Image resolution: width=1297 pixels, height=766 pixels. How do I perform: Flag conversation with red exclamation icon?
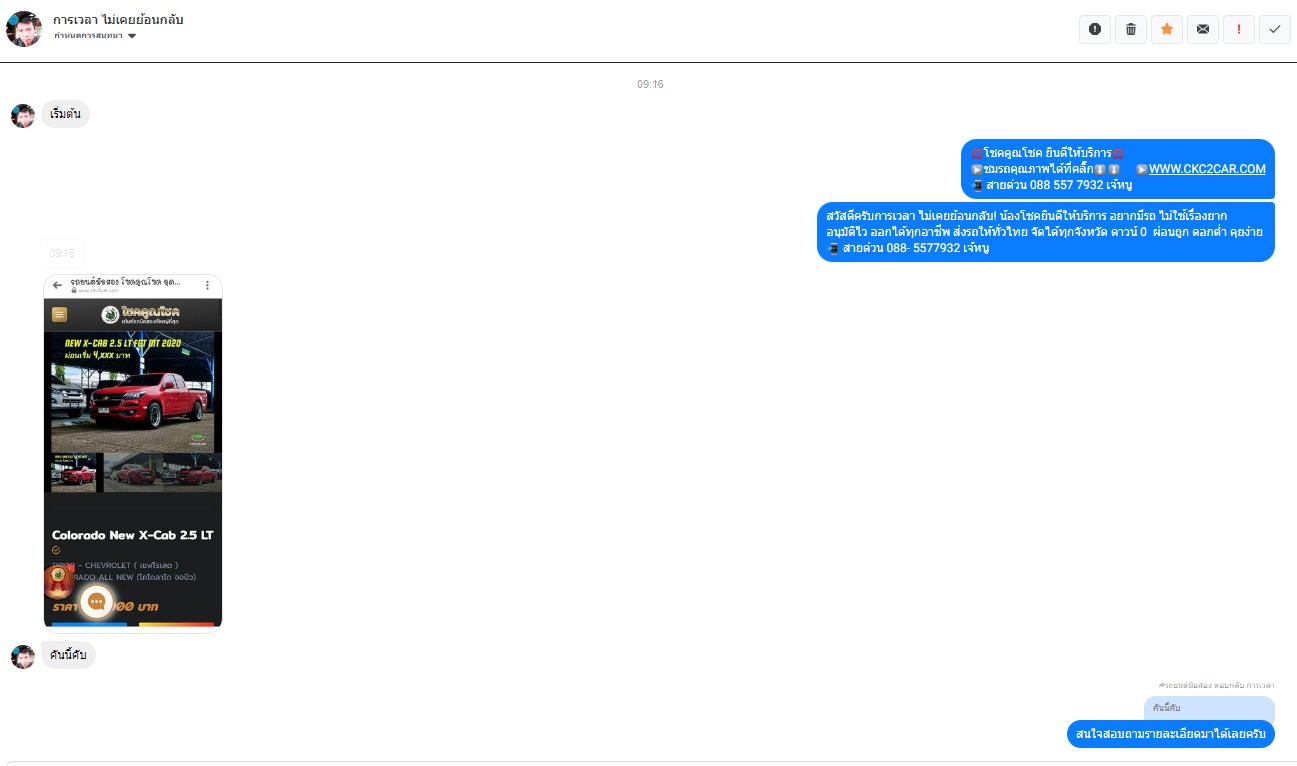click(x=1239, y=29)
